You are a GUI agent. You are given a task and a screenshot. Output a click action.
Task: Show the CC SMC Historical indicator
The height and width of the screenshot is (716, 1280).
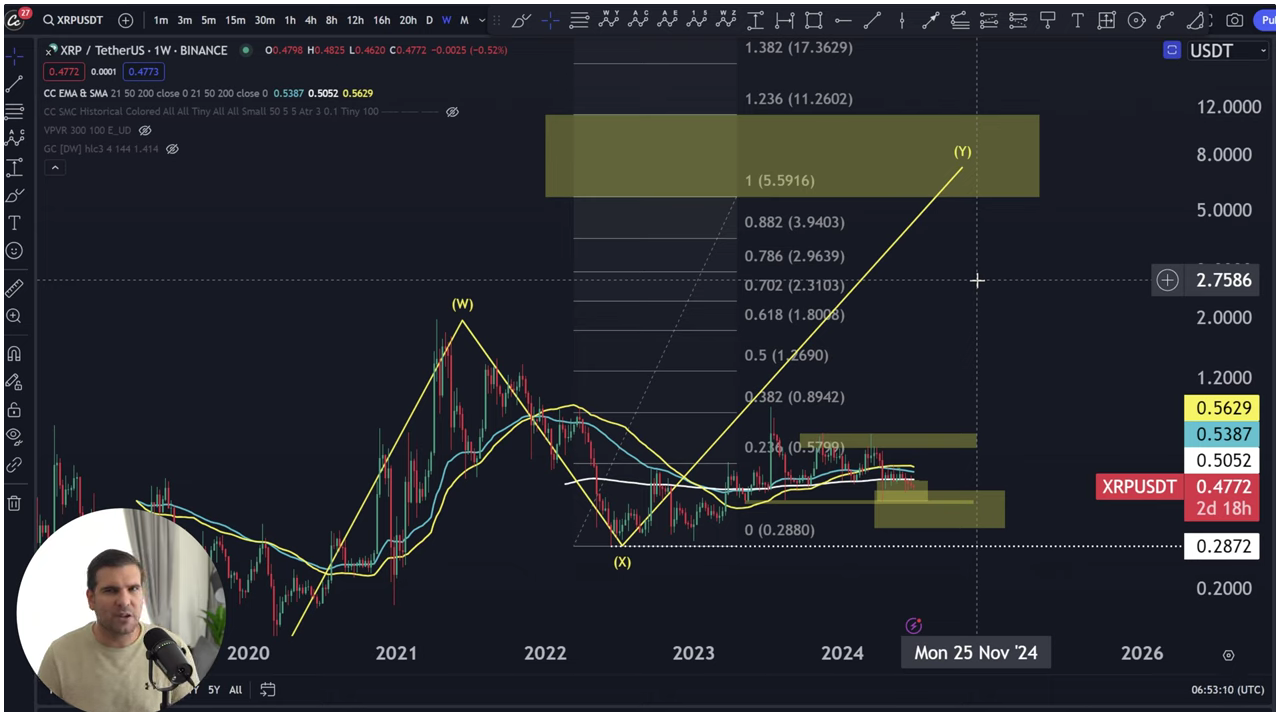click(x=452, y=112)
